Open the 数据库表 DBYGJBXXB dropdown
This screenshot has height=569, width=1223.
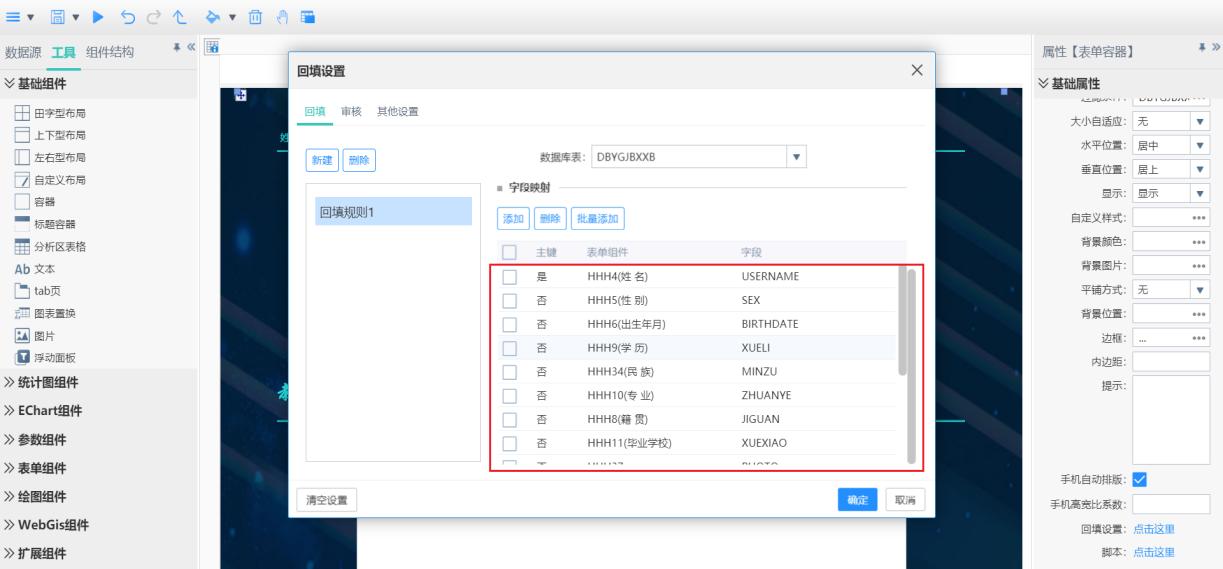tap(796, 157)
